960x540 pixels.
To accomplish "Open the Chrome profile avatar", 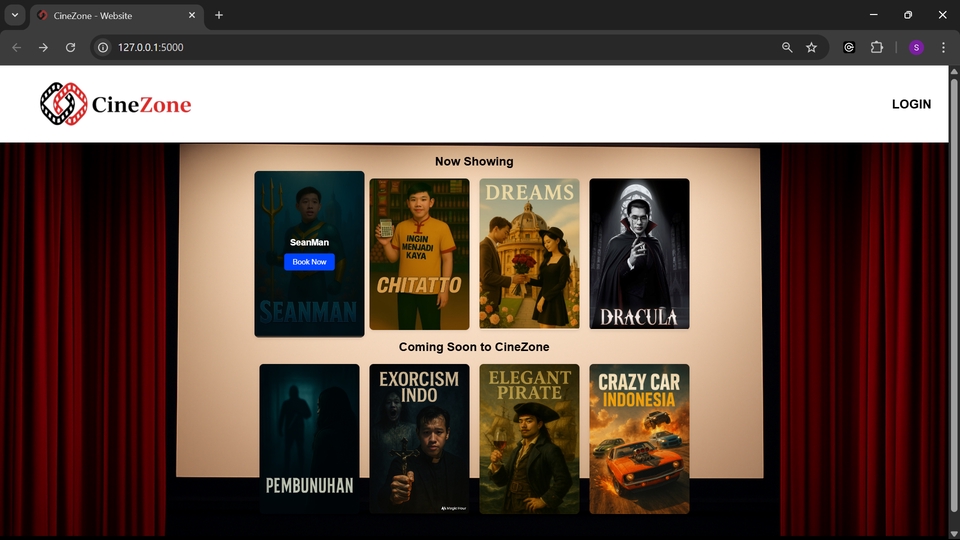I will [x=916, y=47].
